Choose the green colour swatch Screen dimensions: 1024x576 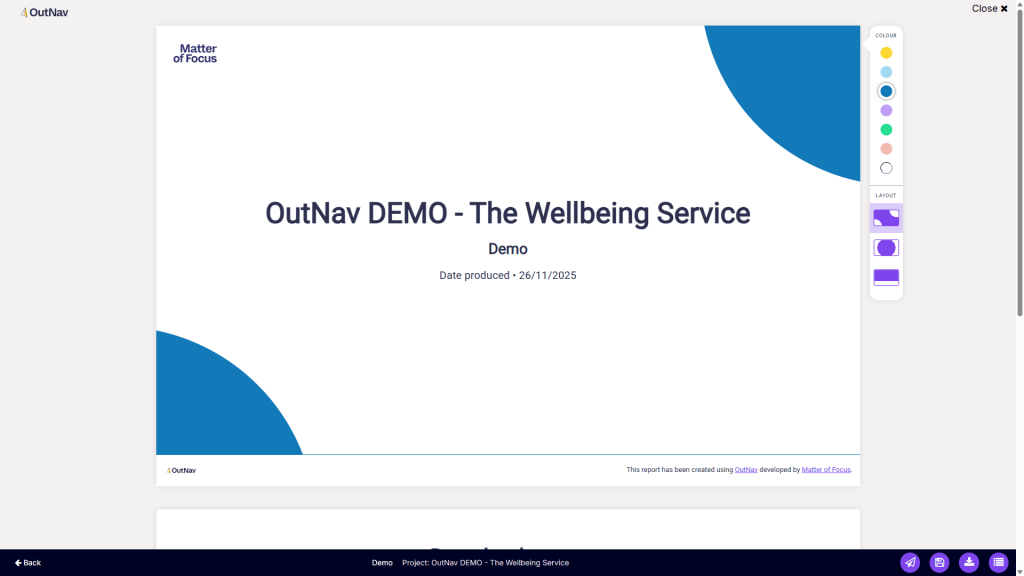pos(886,130)
